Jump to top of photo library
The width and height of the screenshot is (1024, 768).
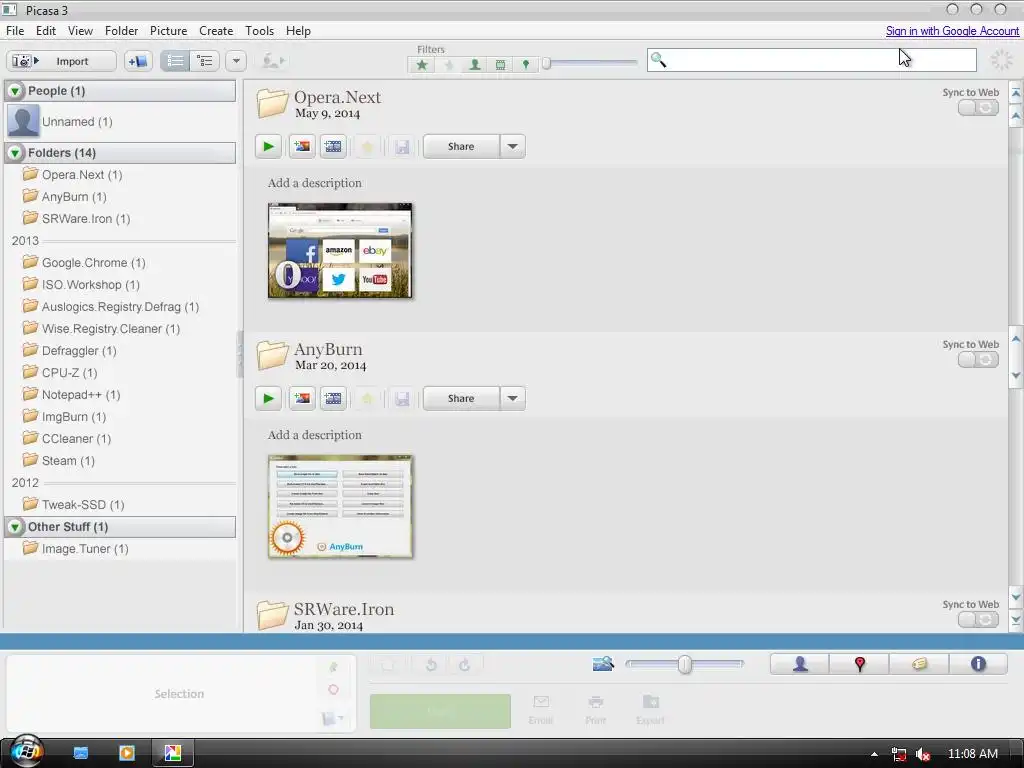(x=1016, y=93)
